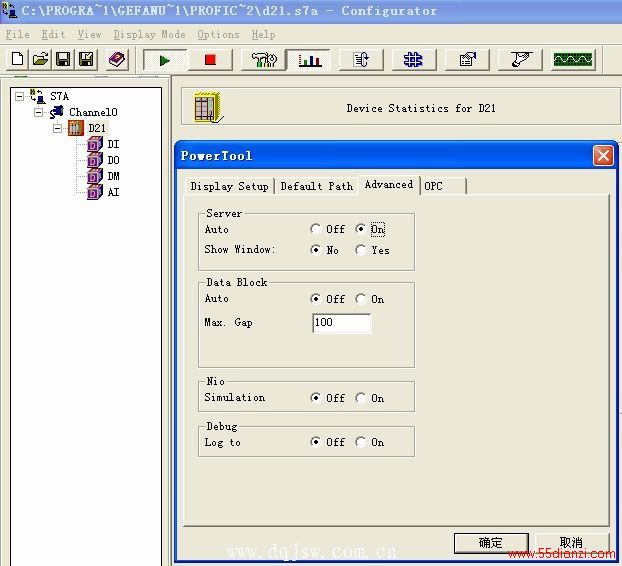Select the Channel0 tree label
Screen dimensions: 622x566
pyautogui.click(x=93, y=112)
